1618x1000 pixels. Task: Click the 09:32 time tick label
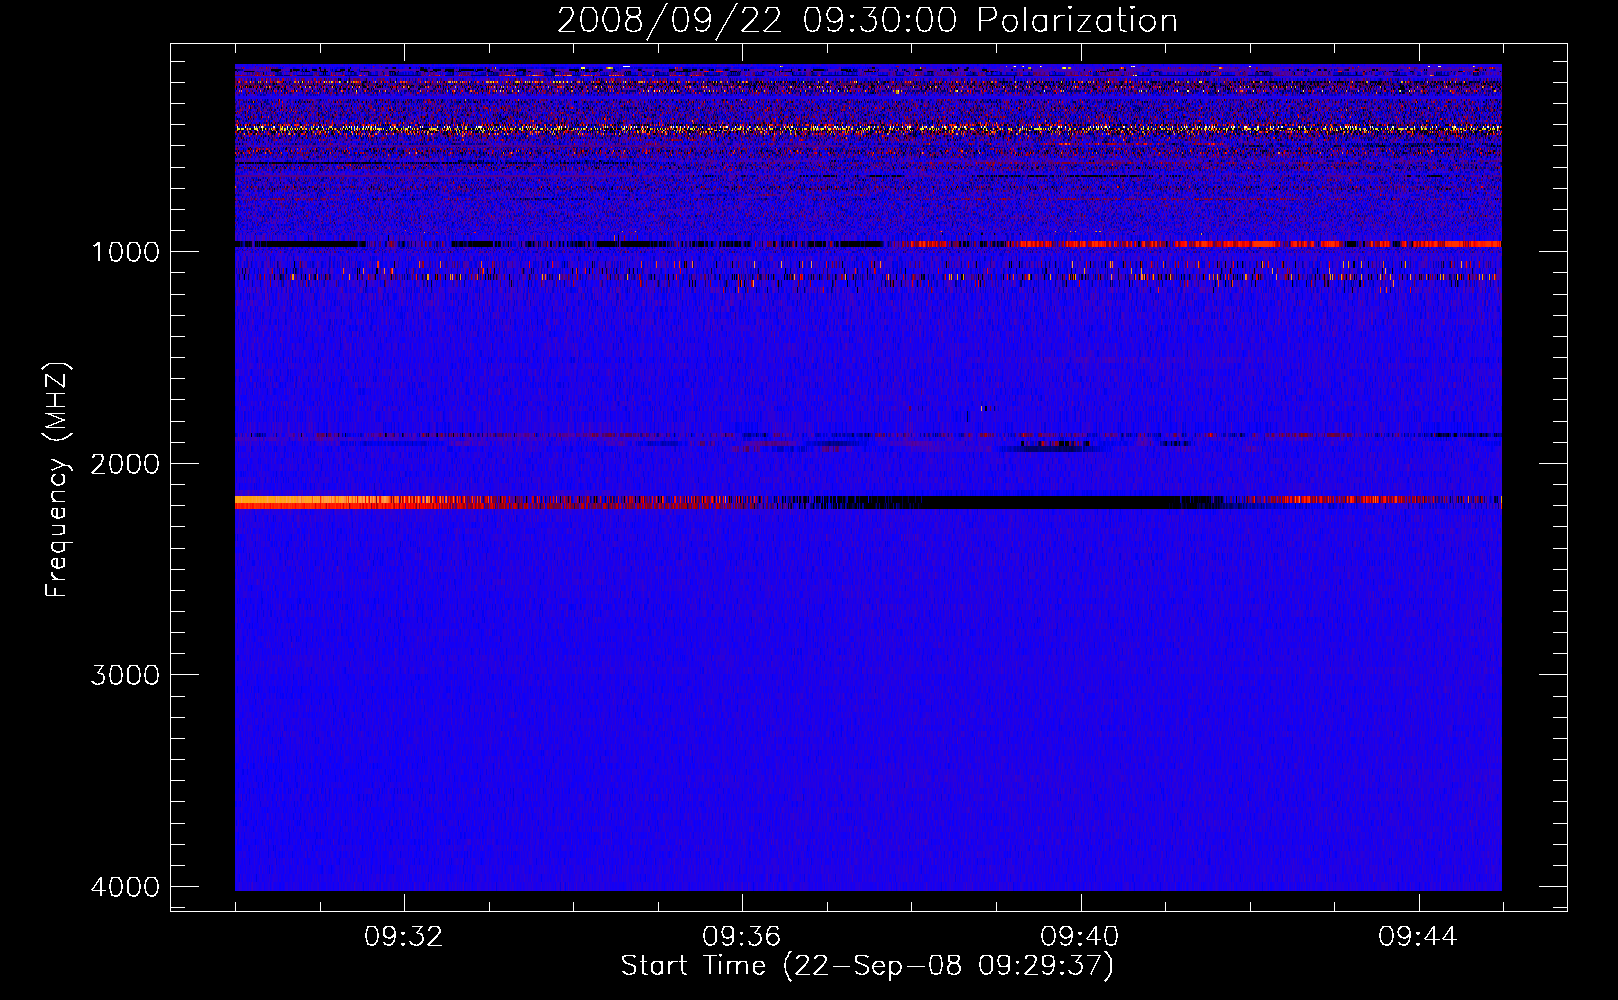click(x=404, y=937)
